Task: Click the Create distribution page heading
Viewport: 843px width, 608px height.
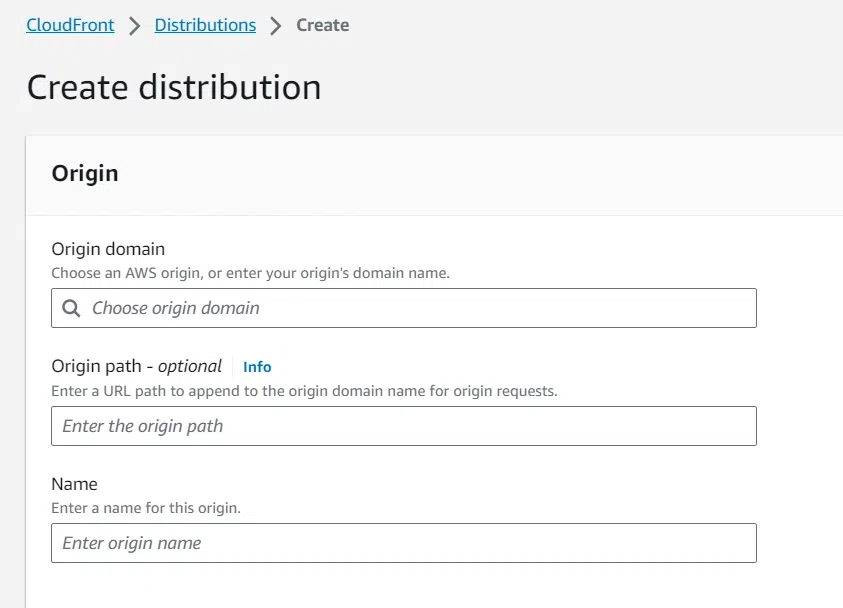Action: [x=174, y=87]
